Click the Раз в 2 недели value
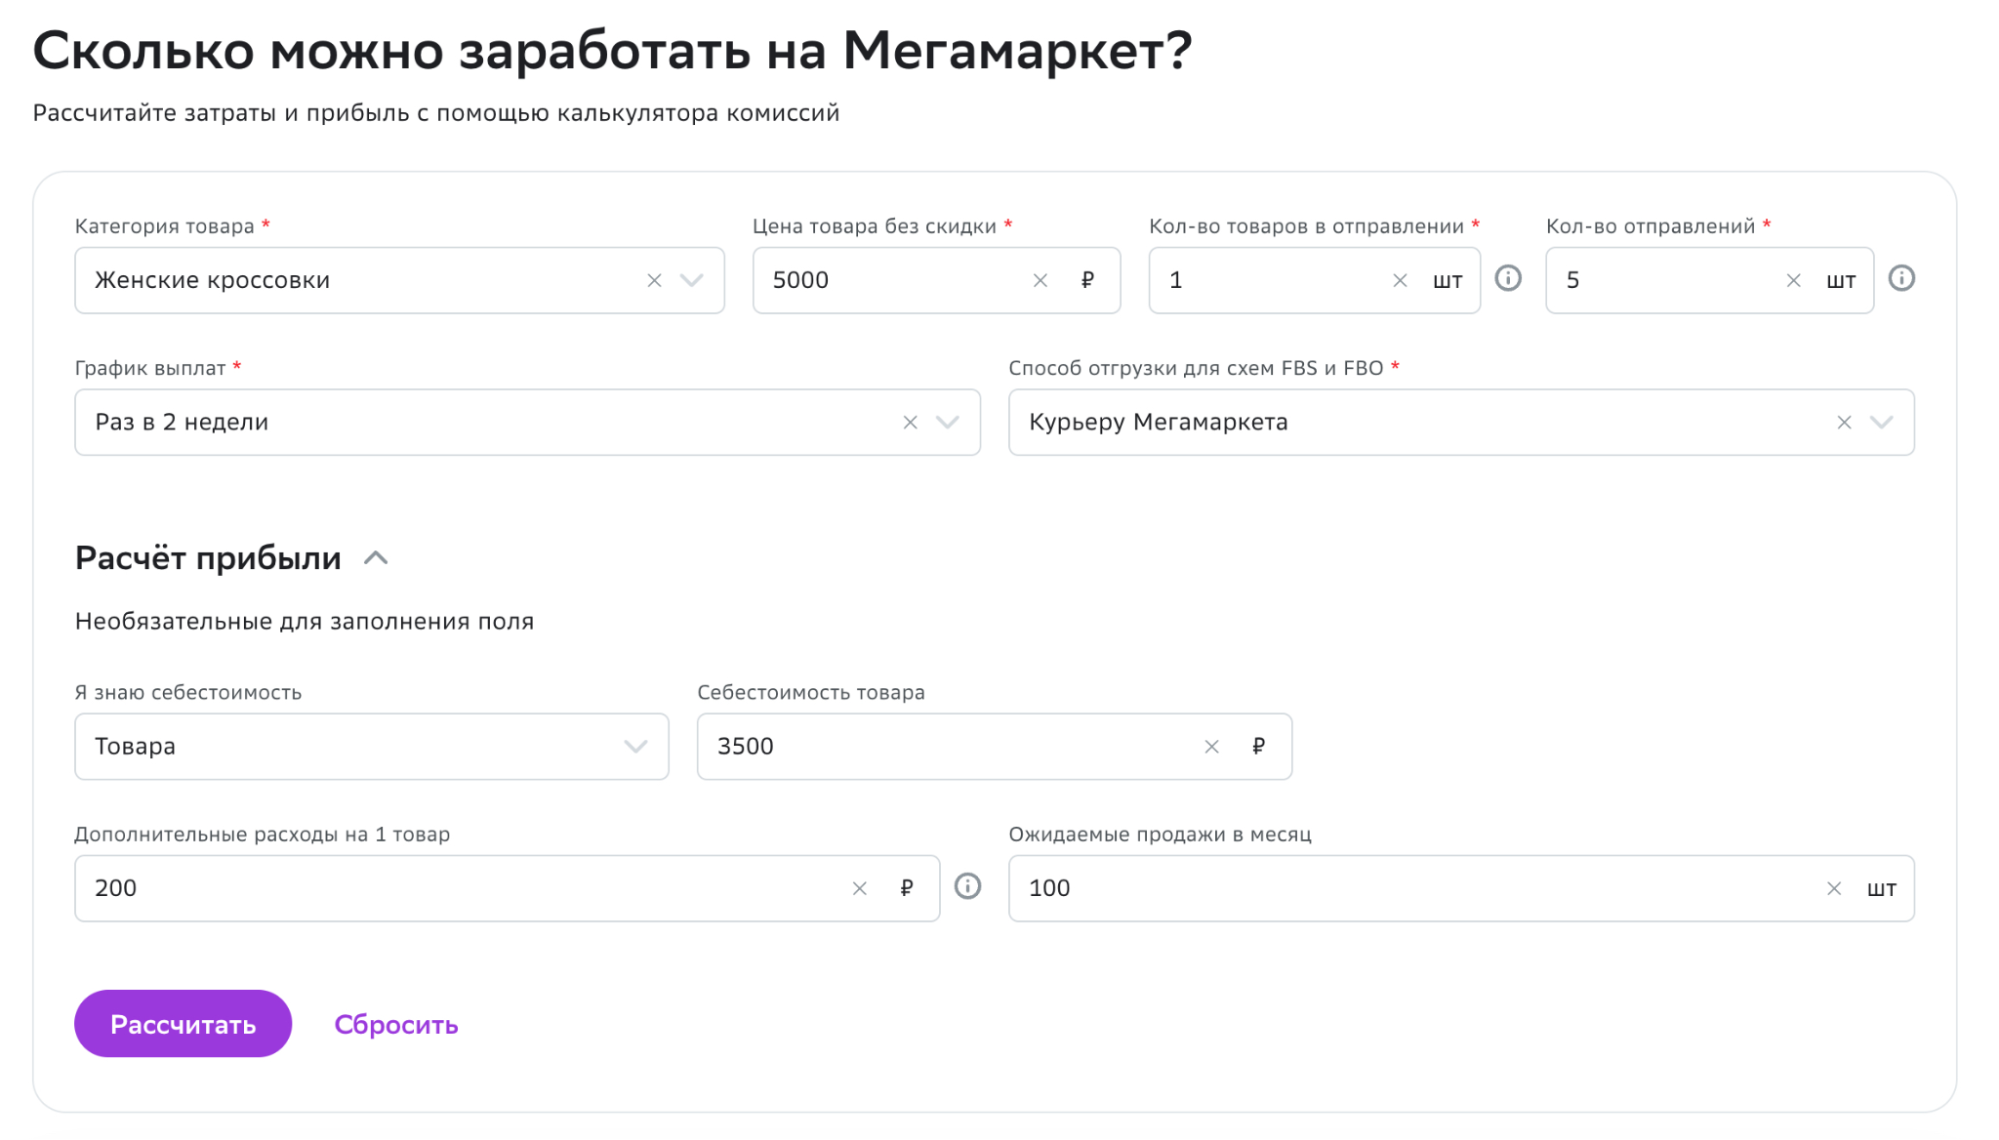This screenshot has width=1999, height=1140. tap(182, 423)
